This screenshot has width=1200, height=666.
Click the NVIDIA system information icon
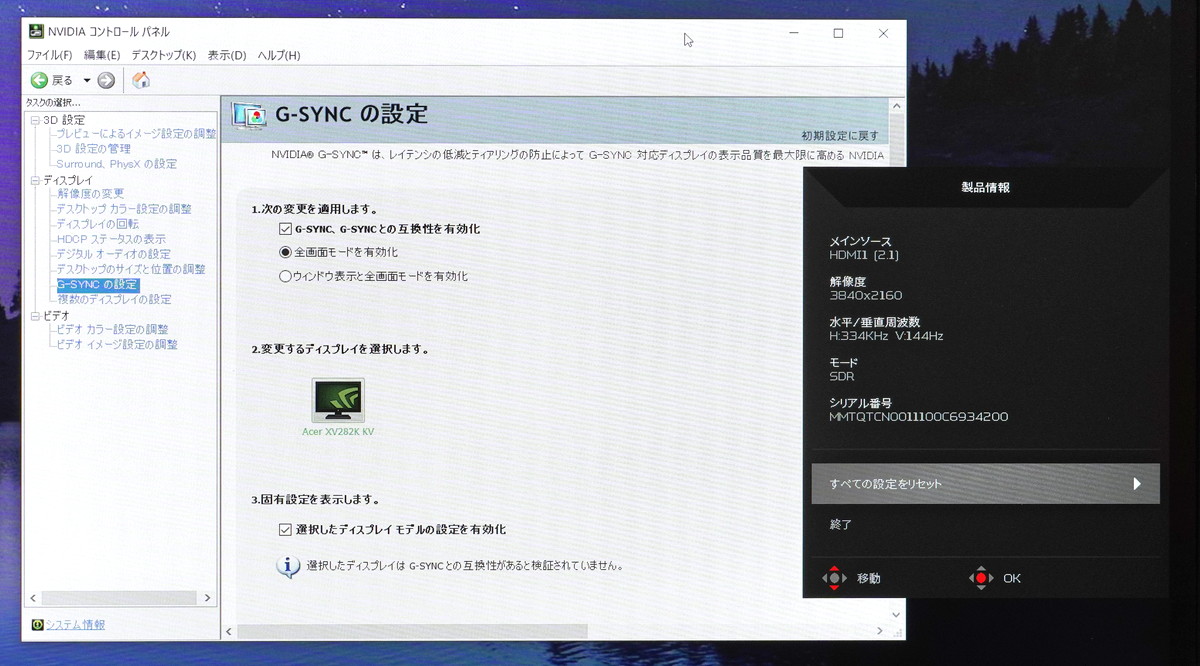point(37,625)
